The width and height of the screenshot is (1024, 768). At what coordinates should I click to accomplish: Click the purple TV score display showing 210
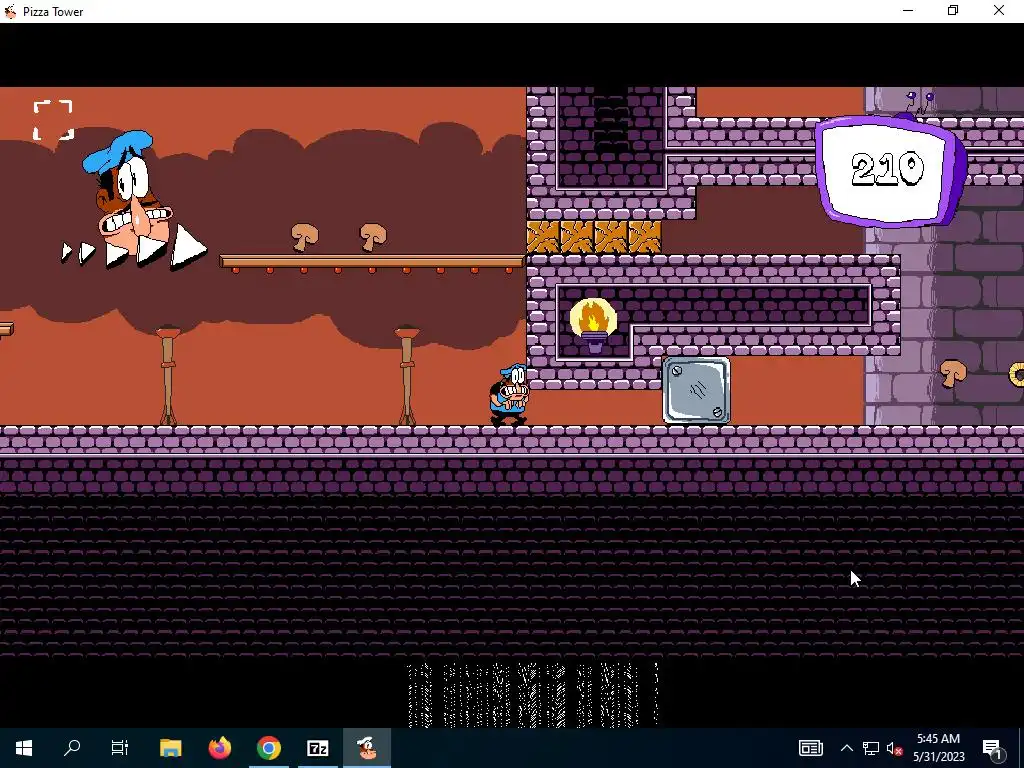[891, 170]
